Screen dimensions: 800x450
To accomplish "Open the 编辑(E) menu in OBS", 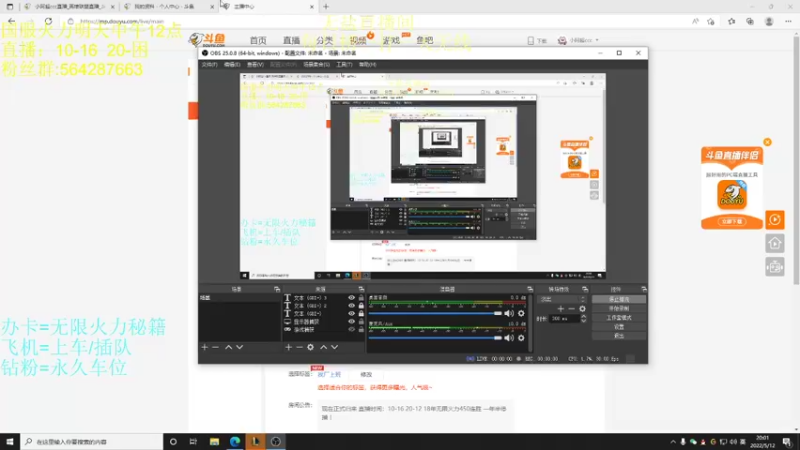I will click(x=232, y=65).
